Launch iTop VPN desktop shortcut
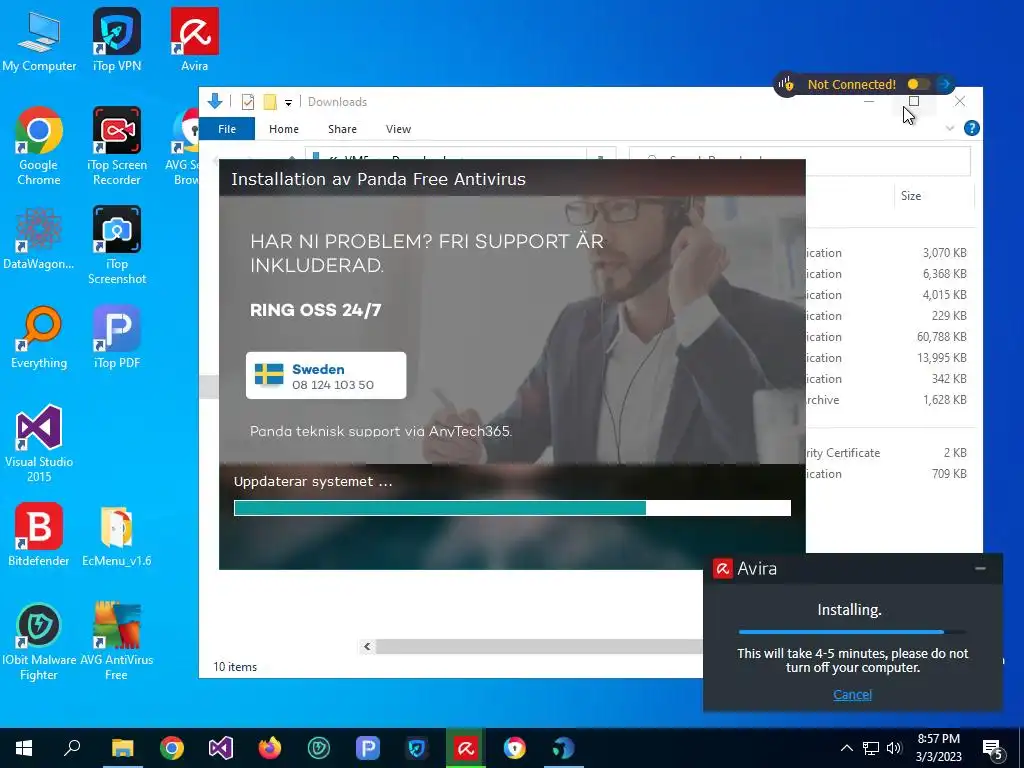Screen dimensions: 1024x768 pyautogui.click(x=117, y=40)
